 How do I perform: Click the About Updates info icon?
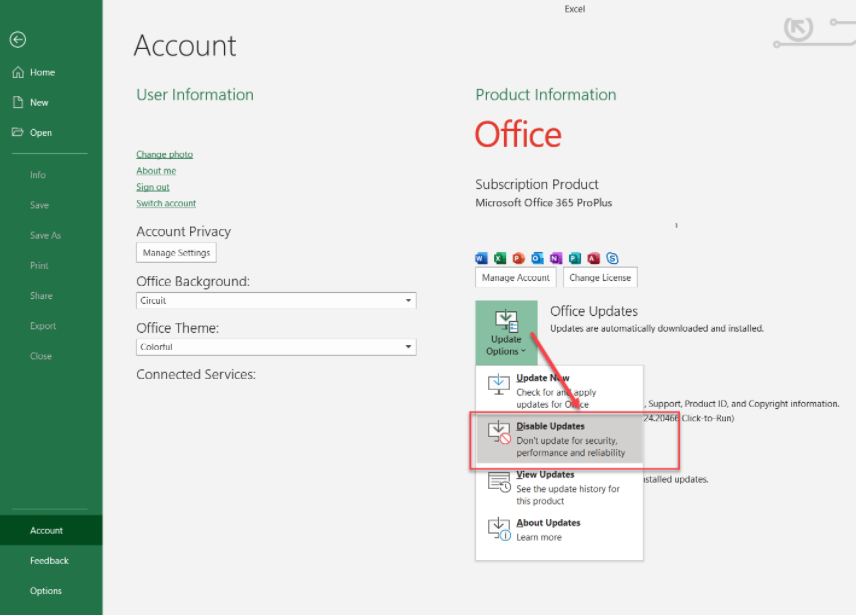[x=499, y=529]
